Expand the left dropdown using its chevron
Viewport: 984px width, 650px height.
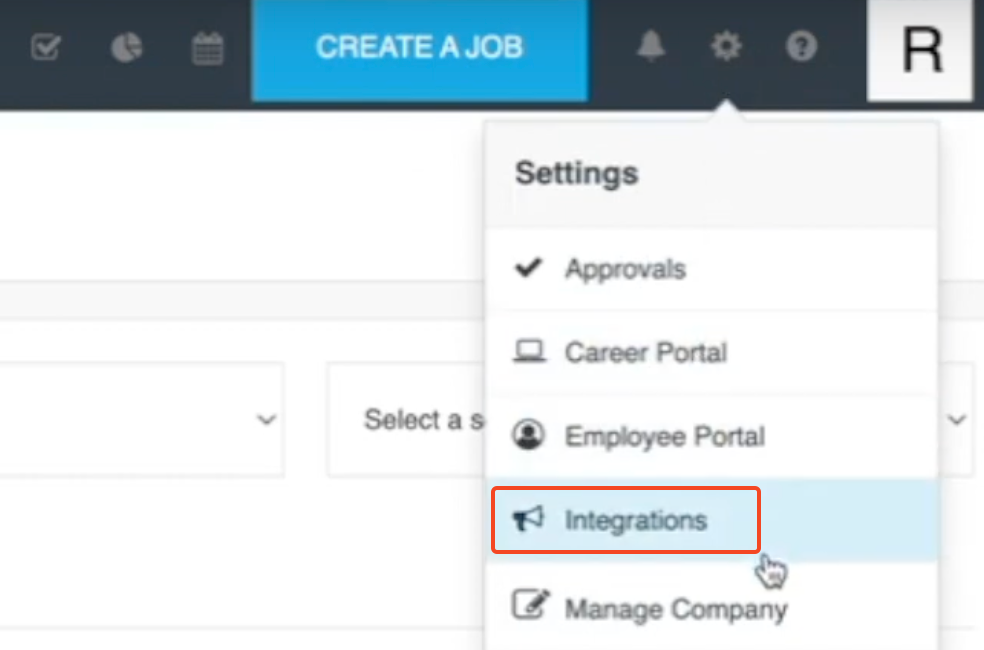click(x=266, y=420)
